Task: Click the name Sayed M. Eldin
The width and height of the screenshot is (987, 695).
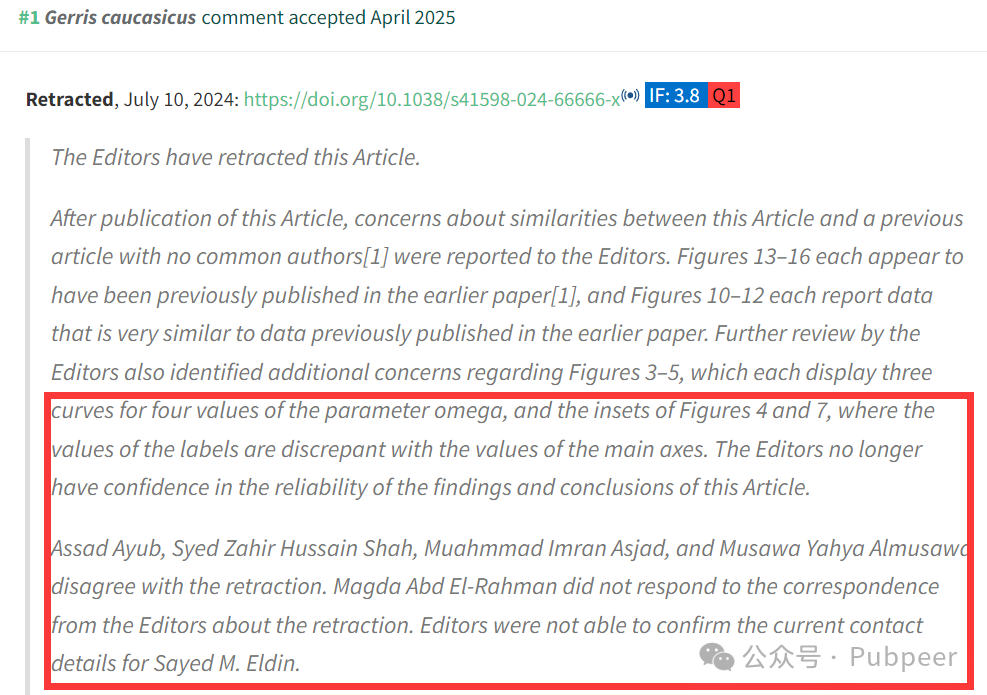Action: click(227, 664)
